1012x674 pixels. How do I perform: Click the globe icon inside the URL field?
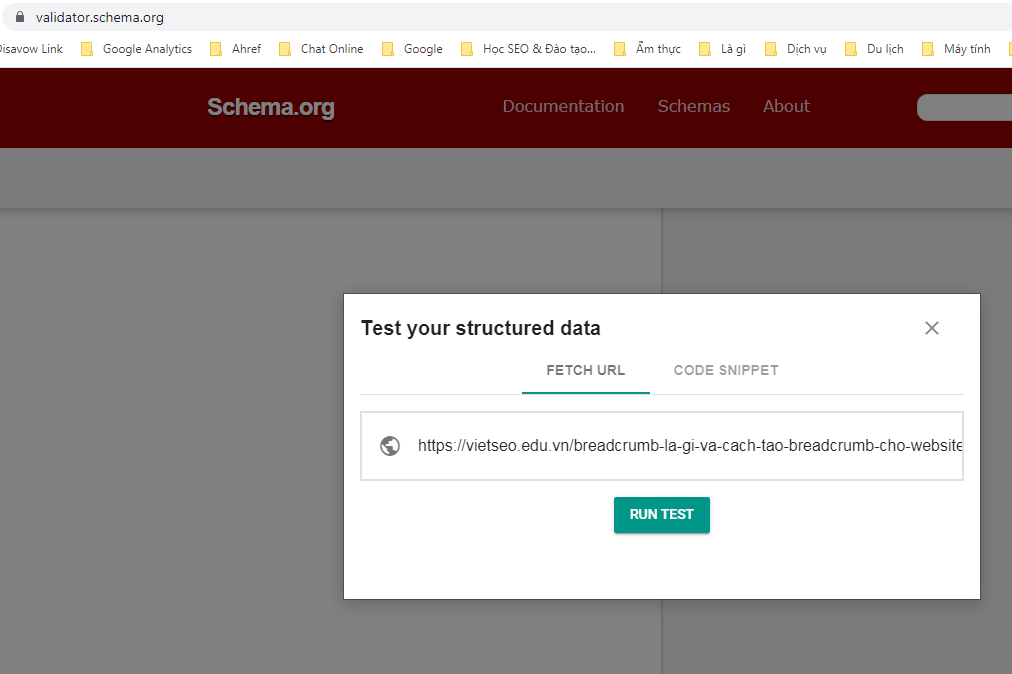390,446
